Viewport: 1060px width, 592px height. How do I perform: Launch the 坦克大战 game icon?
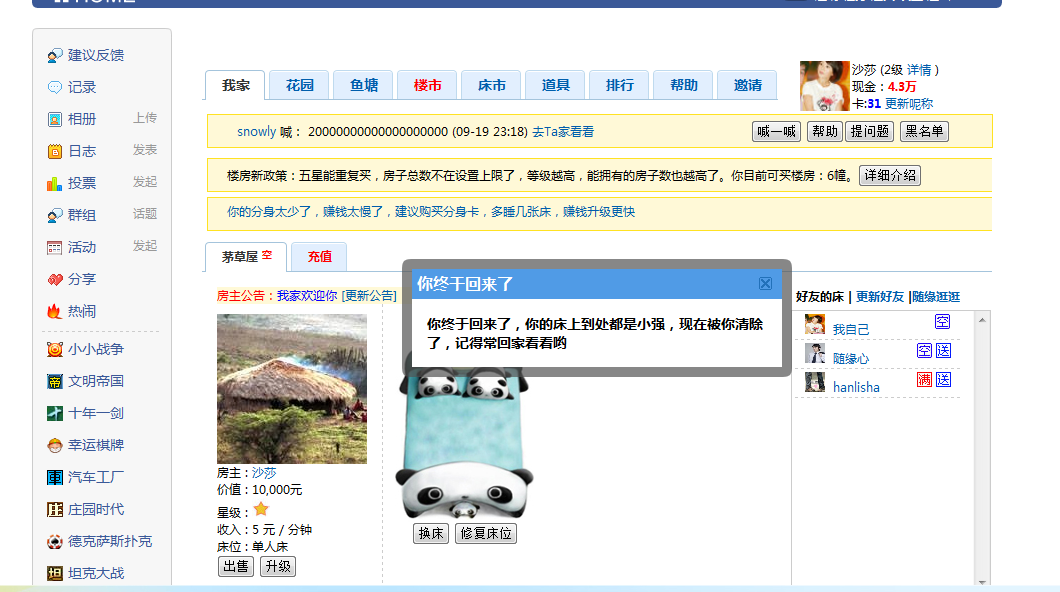(x=55, y=574)
